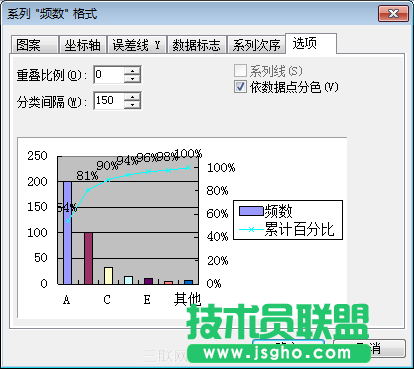Increase the 重叠比例 value with up arrow

pyautogui.click(x=132, y=71)
